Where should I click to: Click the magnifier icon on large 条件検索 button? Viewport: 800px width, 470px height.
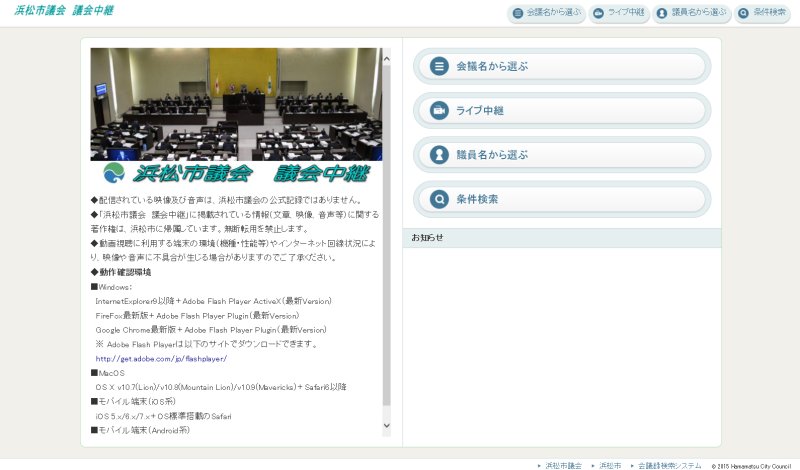coord(439,199)
